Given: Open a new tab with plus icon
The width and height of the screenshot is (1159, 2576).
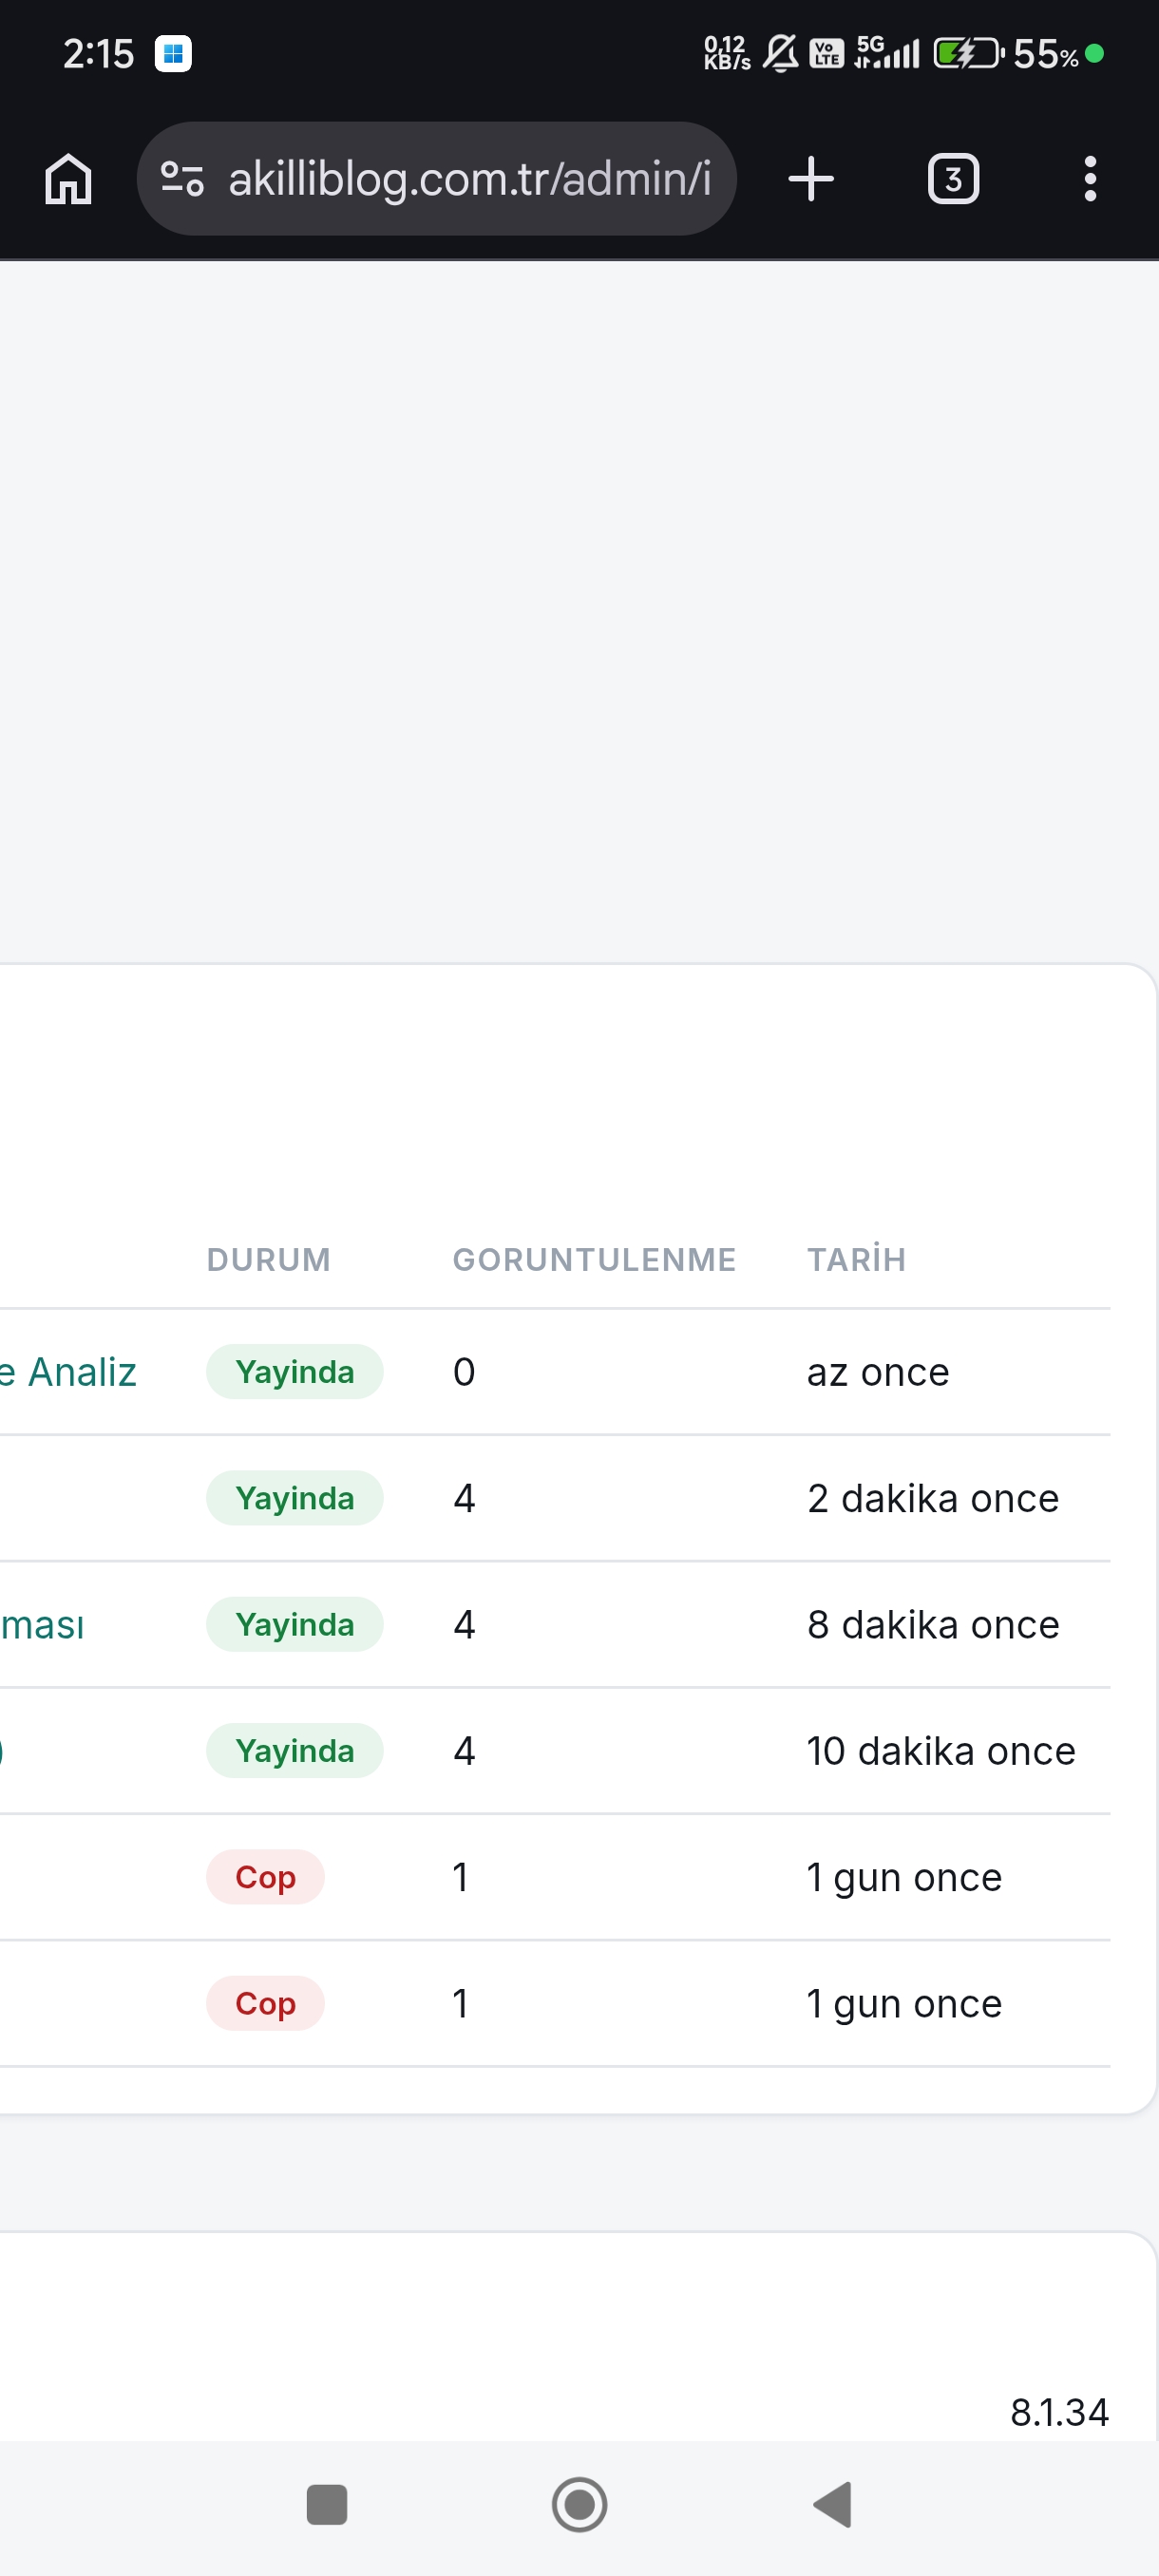Looking at the screenshot, I should tap(811, 179).
